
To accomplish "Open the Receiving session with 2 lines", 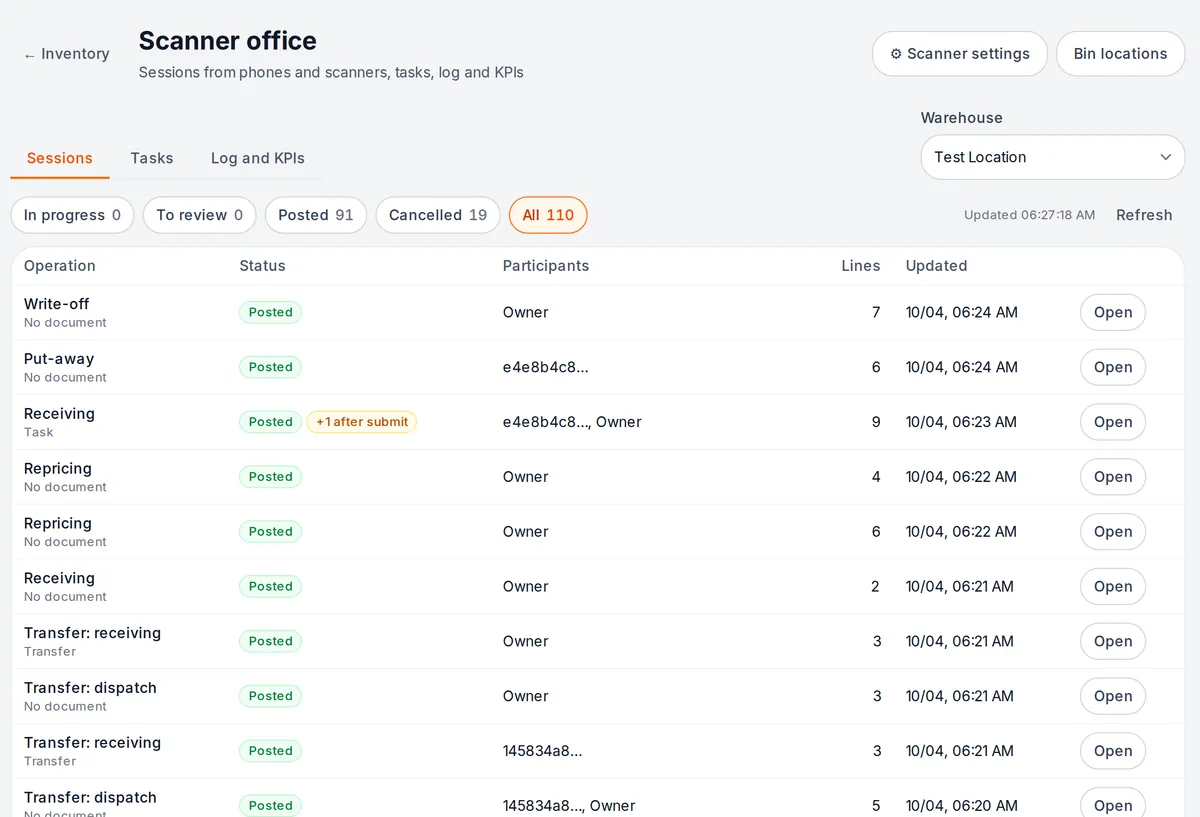I will tap(1113, 587).
